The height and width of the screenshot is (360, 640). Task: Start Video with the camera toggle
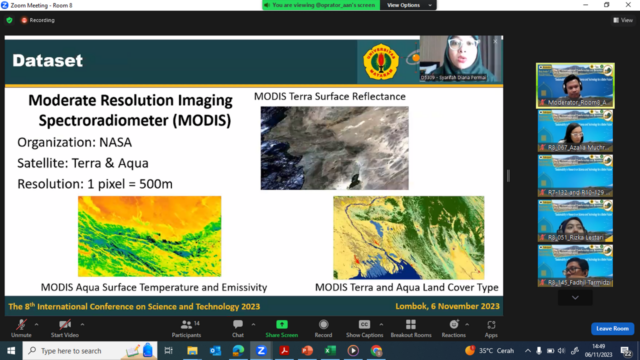pyautogui.click(x=65, y=329)
